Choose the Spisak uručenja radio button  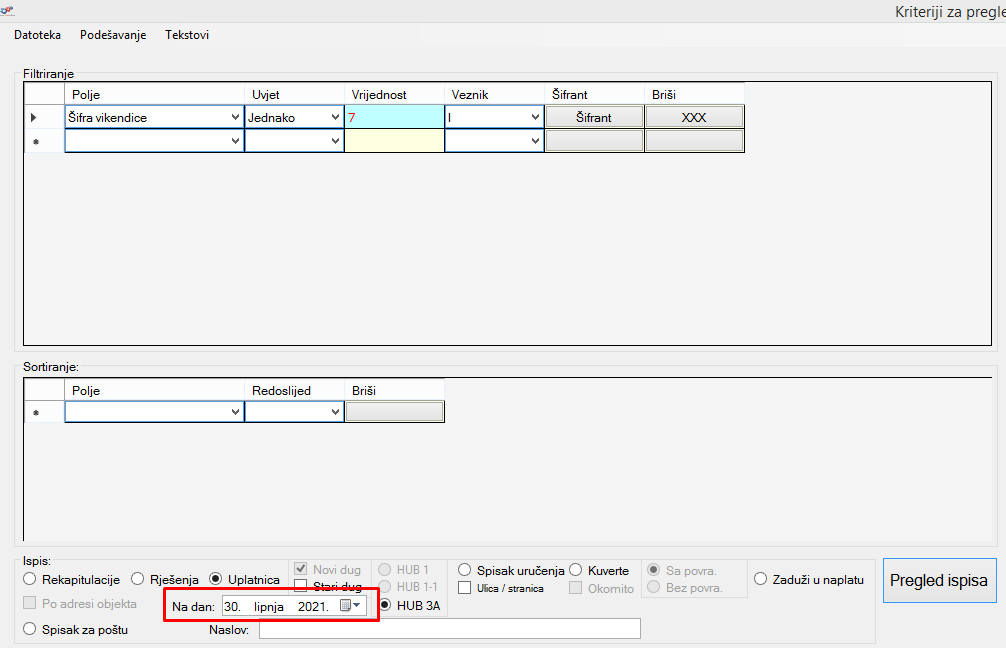(464, 570)
